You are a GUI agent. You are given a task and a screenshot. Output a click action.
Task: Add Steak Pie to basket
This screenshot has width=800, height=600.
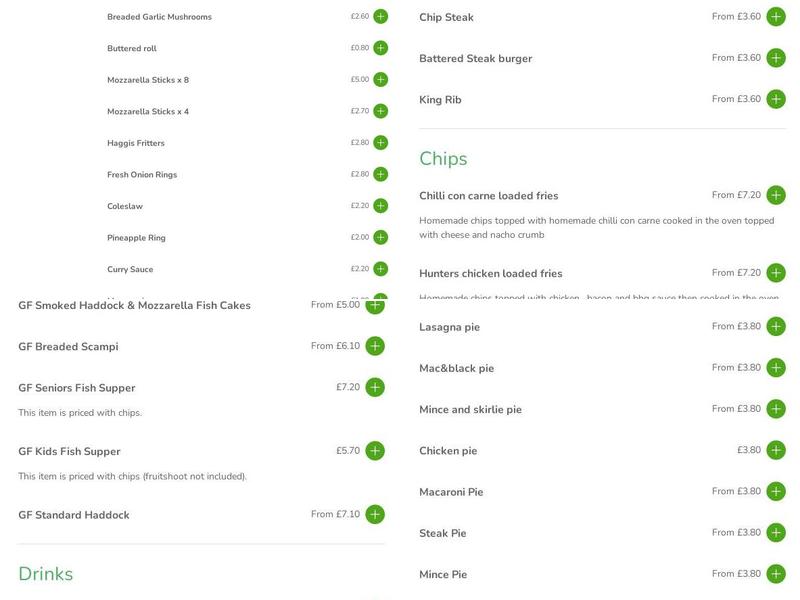pyautogui.click(x=776, y=533)
